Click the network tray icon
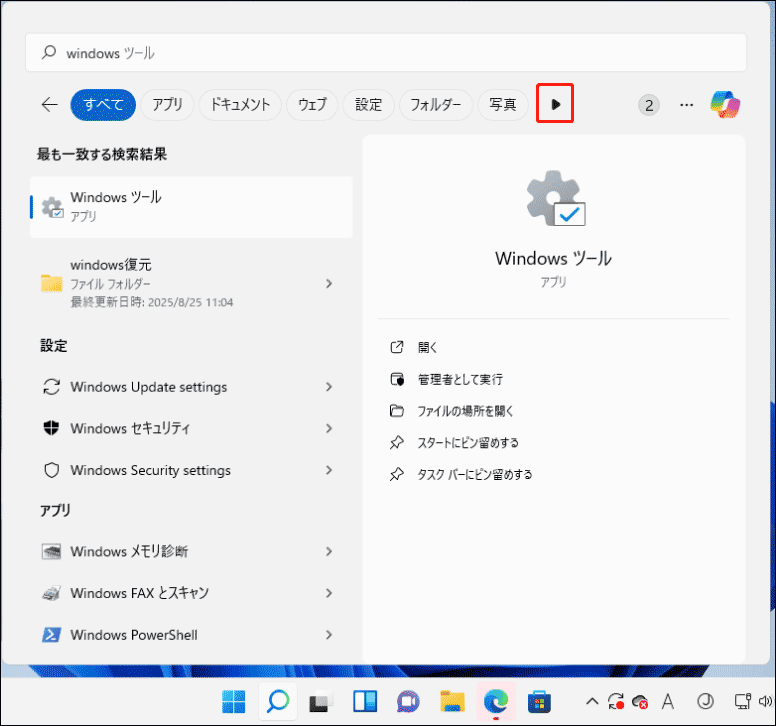Screen dimensions: 776x726 [x=743, y=701]
